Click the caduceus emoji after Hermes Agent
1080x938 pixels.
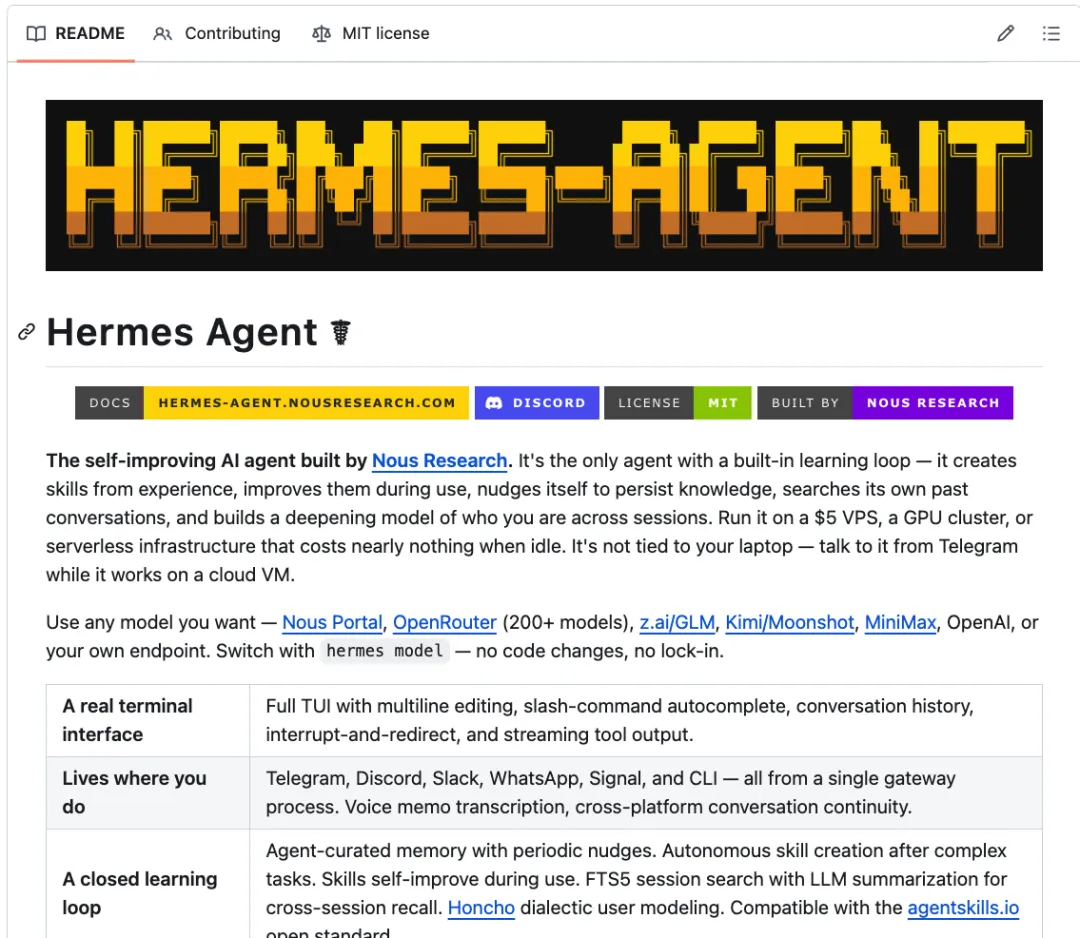(x=340, y=333)
